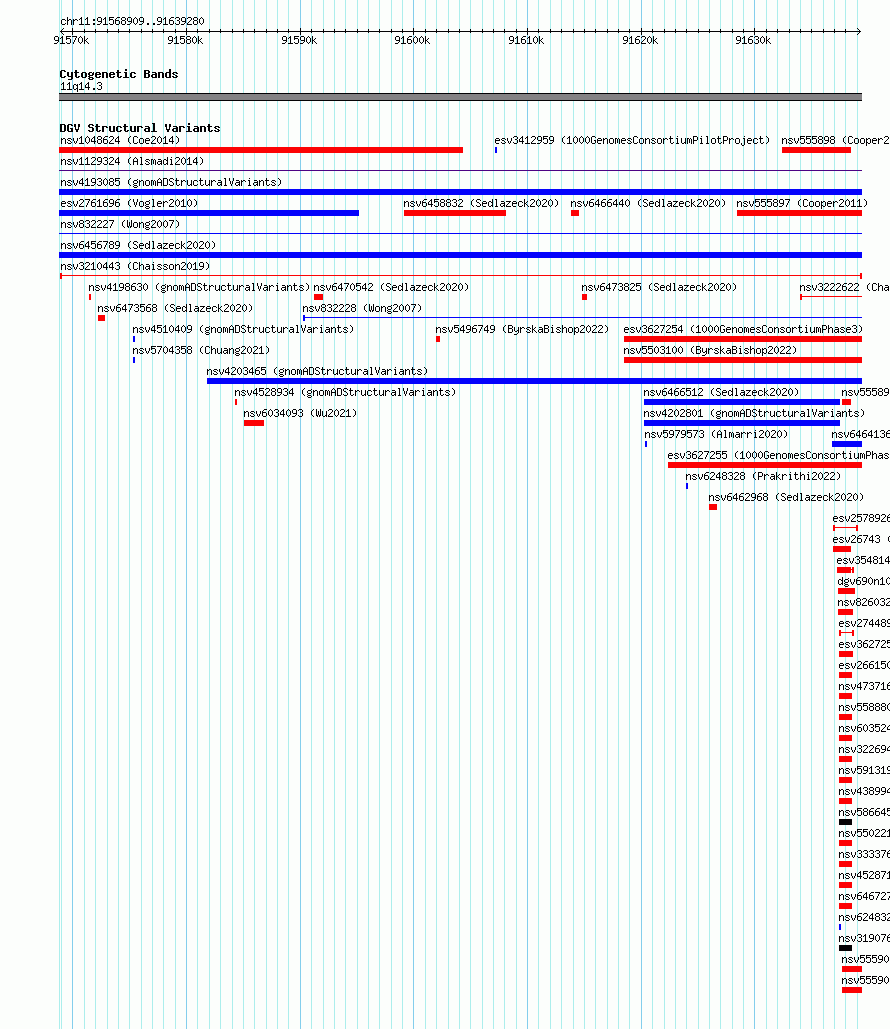The image size is (890, 1029).
Task: Click the 11q14.3 band label
Action: [81, 87]
